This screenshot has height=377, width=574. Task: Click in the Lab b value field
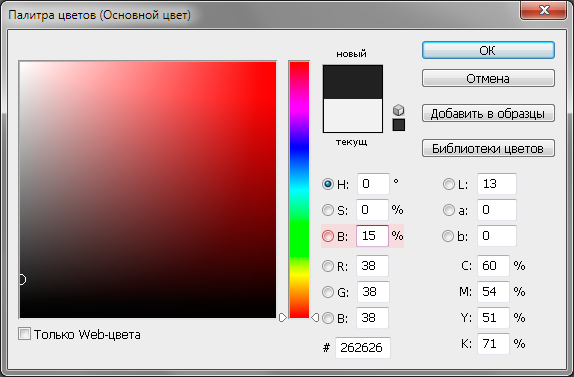[x=497, y=236]
